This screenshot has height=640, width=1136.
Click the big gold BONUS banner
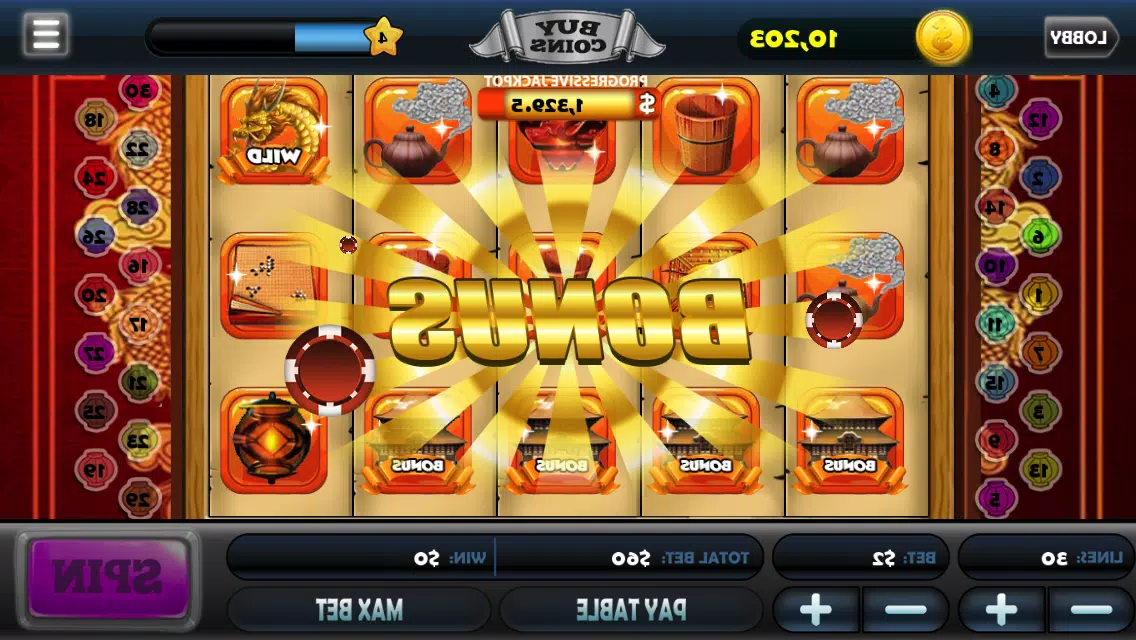tap(567, 320)
